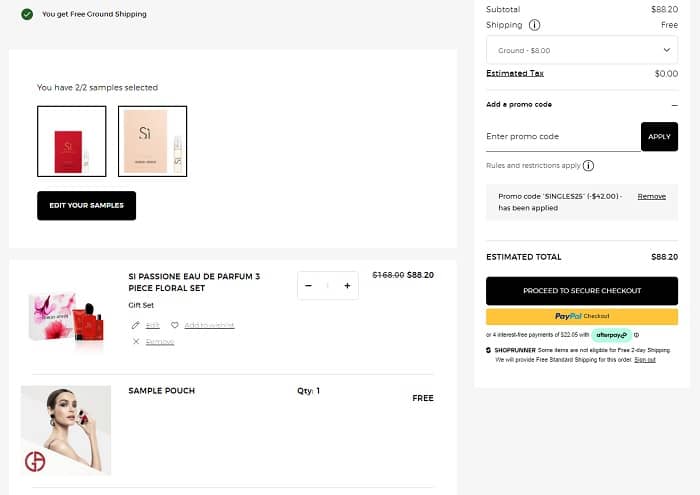This screenshot has height=495, width=700.
Task: Open the Ground shipping method dropdown
Action: 582,49
